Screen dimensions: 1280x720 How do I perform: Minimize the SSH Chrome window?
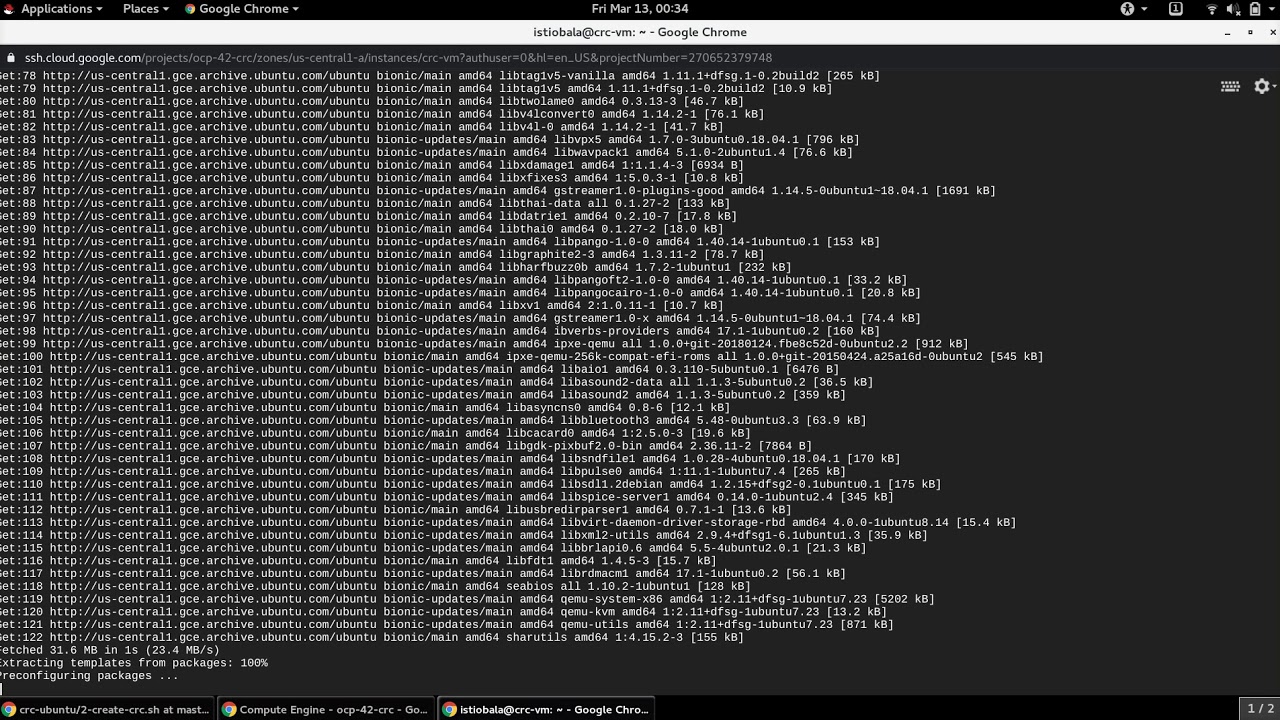(x=1228, y=32)
